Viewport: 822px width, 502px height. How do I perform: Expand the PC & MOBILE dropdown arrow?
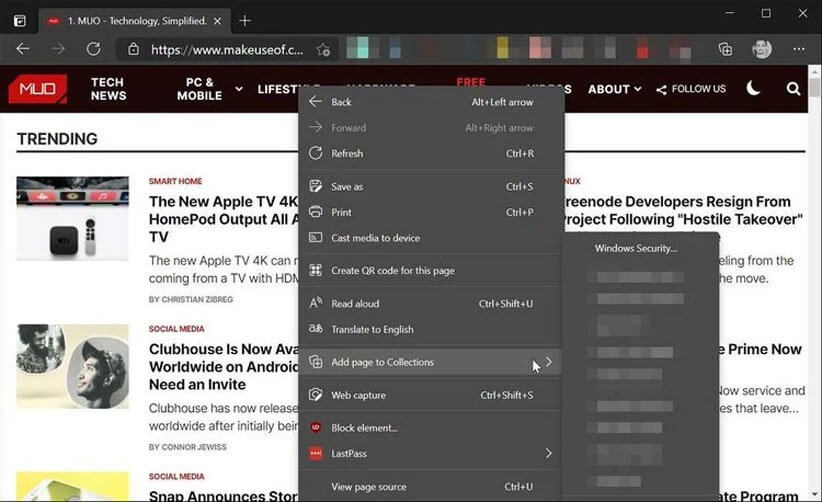click(239, 89)
